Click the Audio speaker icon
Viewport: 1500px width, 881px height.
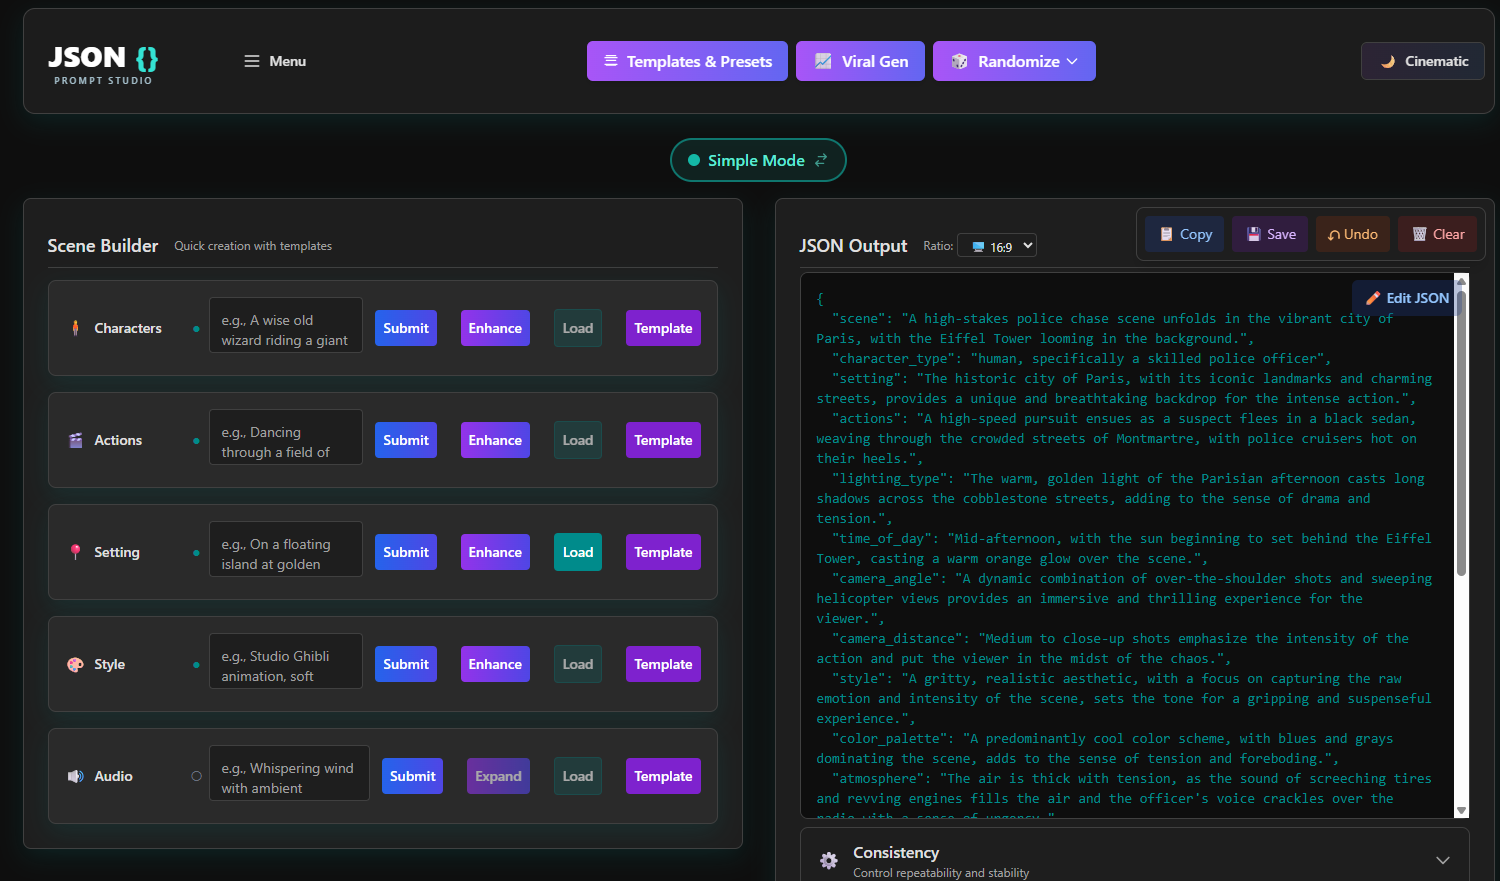pos(75,775)
